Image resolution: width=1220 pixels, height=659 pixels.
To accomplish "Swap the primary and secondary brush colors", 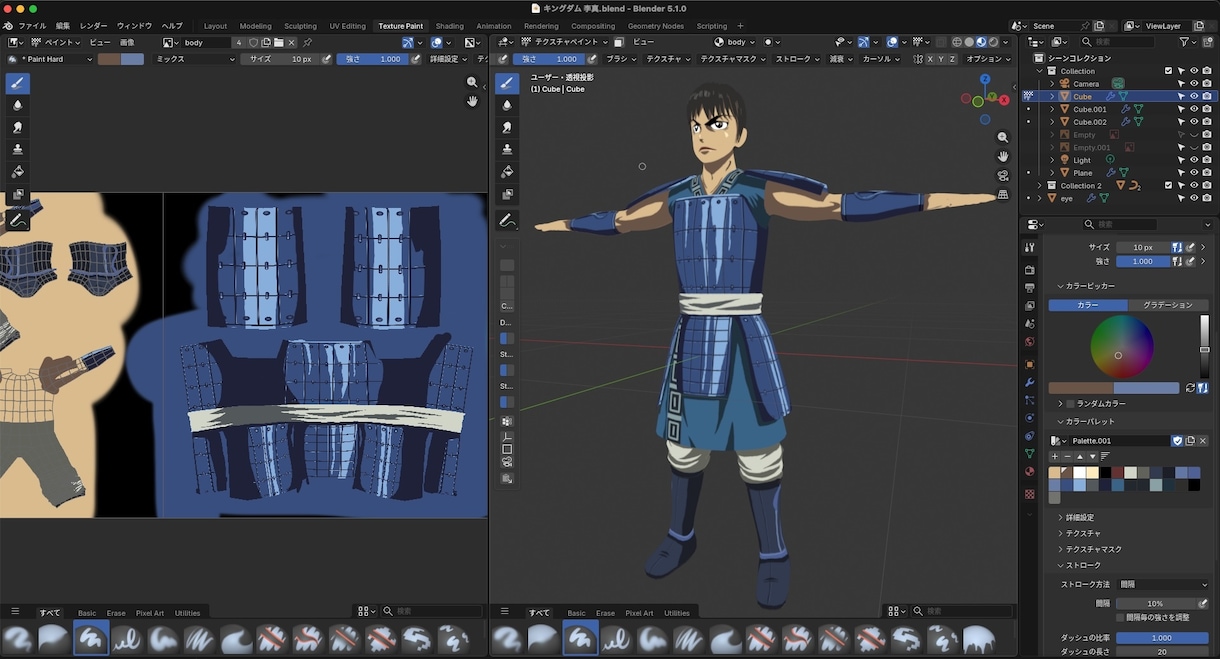I will 1190,388.
